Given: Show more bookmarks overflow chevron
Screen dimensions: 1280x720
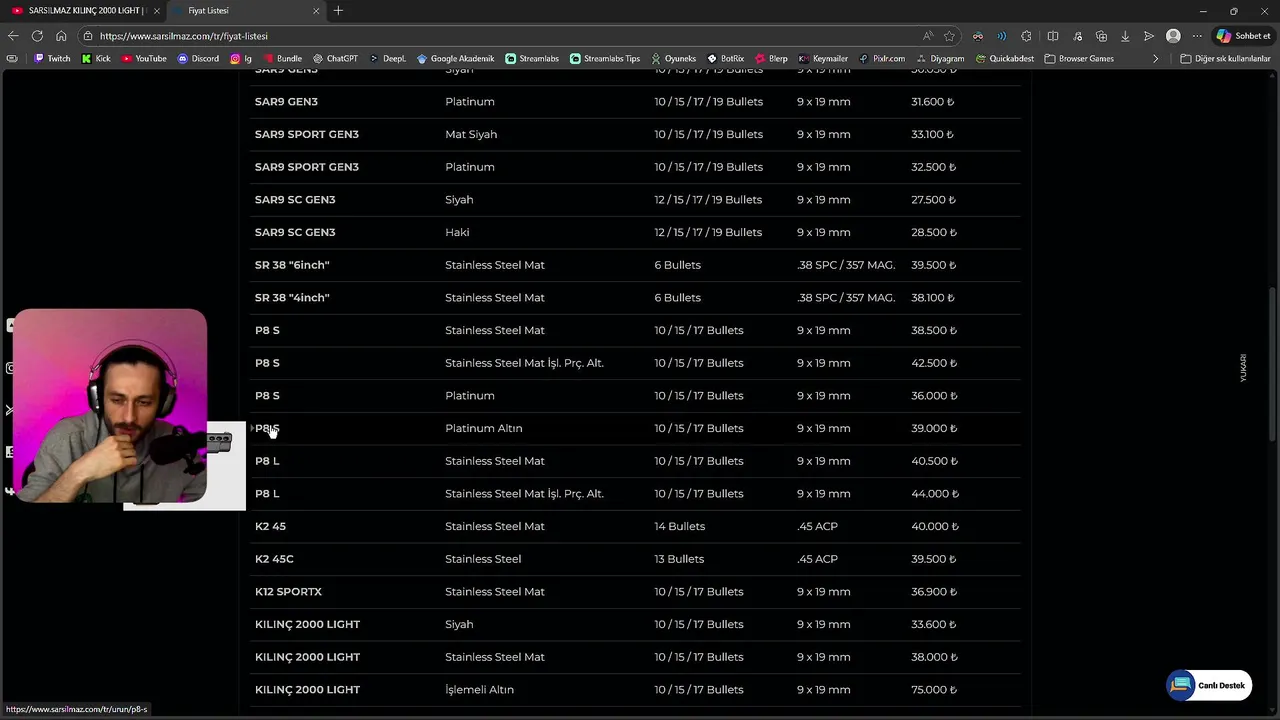Looking at the screenshot, I should point(1155,59).
